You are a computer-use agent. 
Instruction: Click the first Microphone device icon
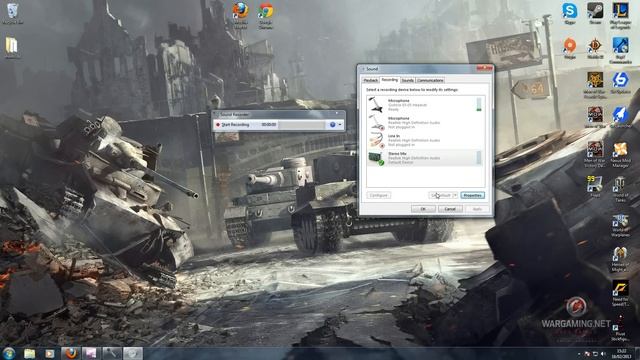pos(376,104)
